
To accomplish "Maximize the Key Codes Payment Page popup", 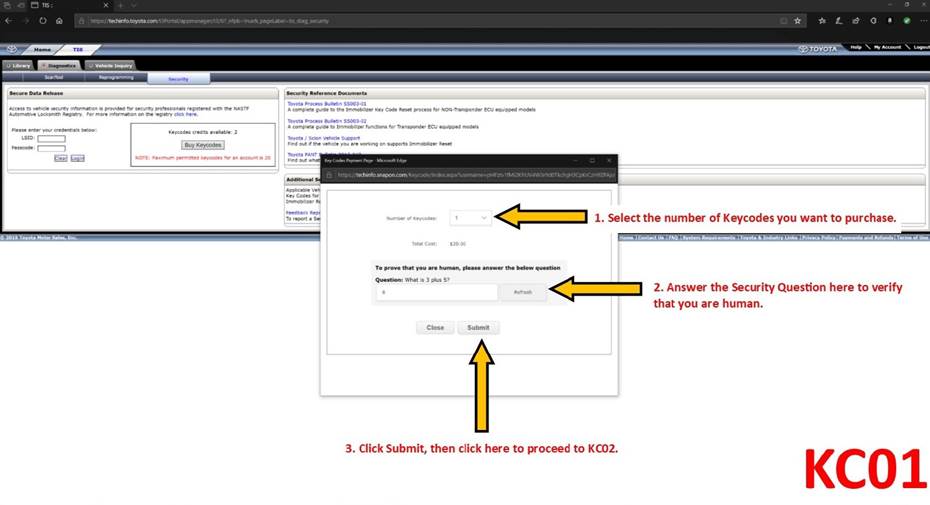I will pos(592,160).
